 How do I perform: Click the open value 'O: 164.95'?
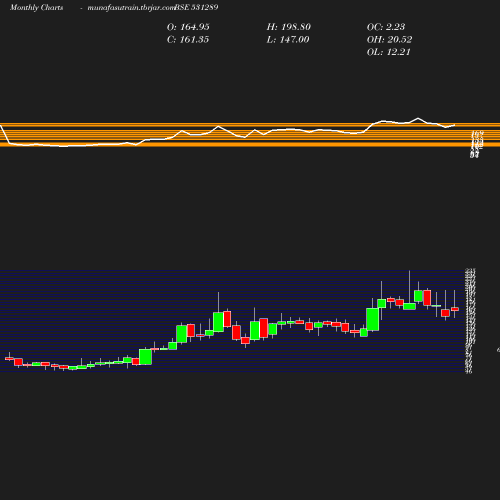click(188, 27)
